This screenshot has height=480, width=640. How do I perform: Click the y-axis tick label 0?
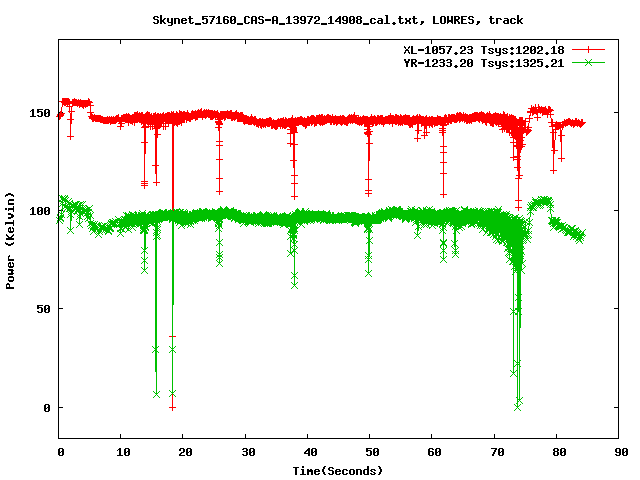[47, 408]
